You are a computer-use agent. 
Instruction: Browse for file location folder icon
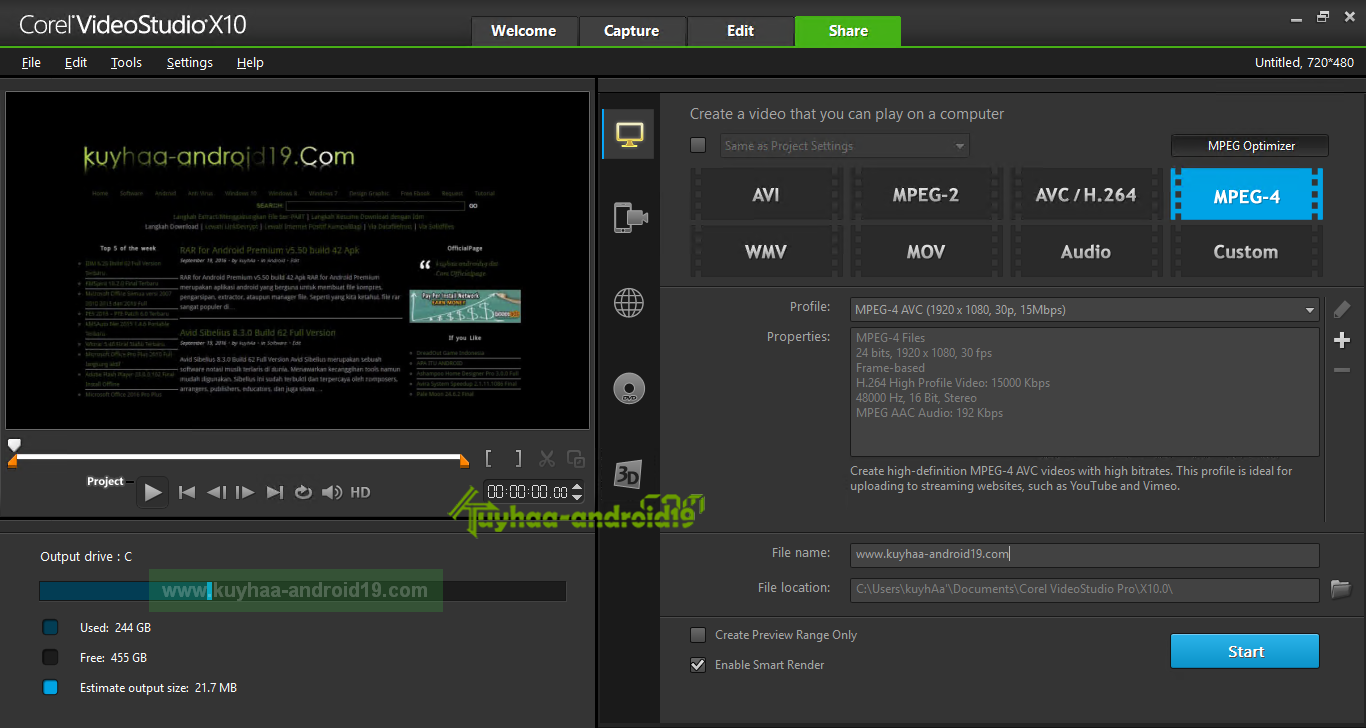click(x=1341, y=589)
